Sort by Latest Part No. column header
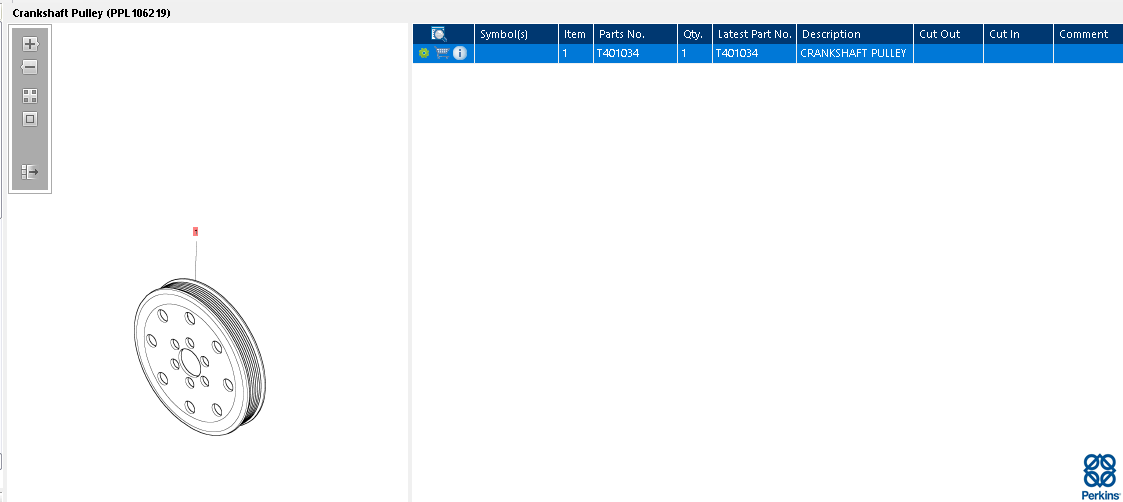 tap(754, 34)
